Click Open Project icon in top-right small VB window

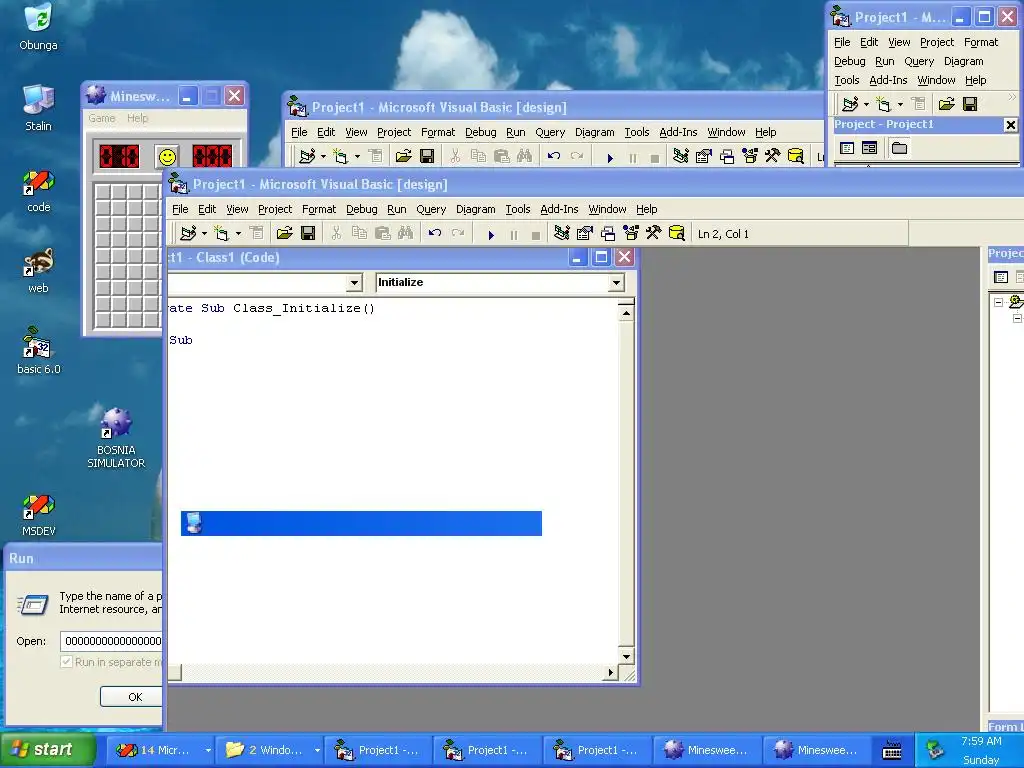pos(946,104)
